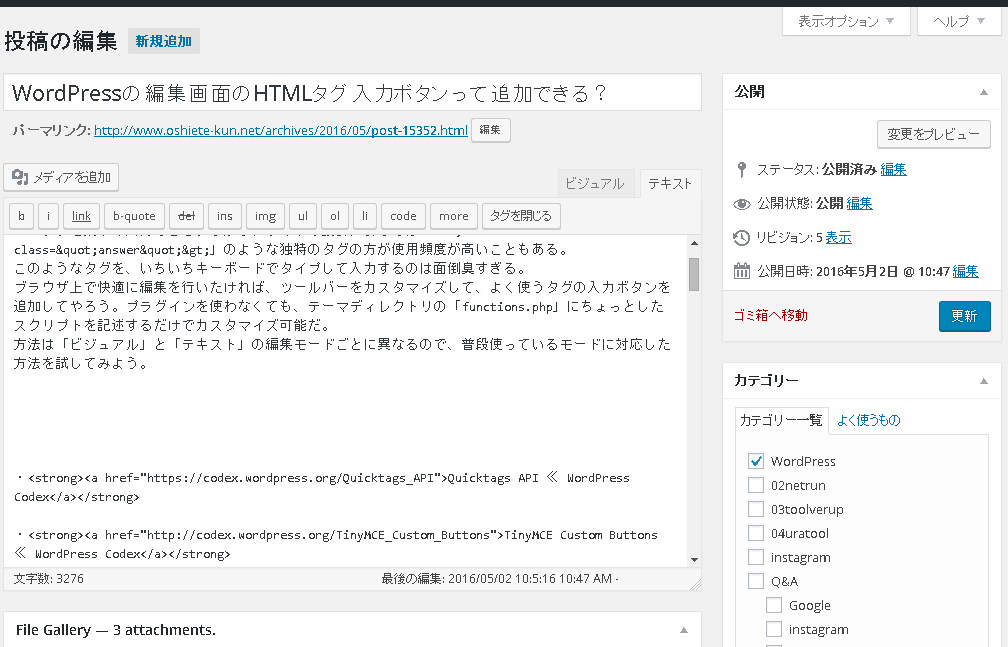Click the editor scrollbar thumb
Viewport: 1008px width, 647px height.
pos(694,275)
